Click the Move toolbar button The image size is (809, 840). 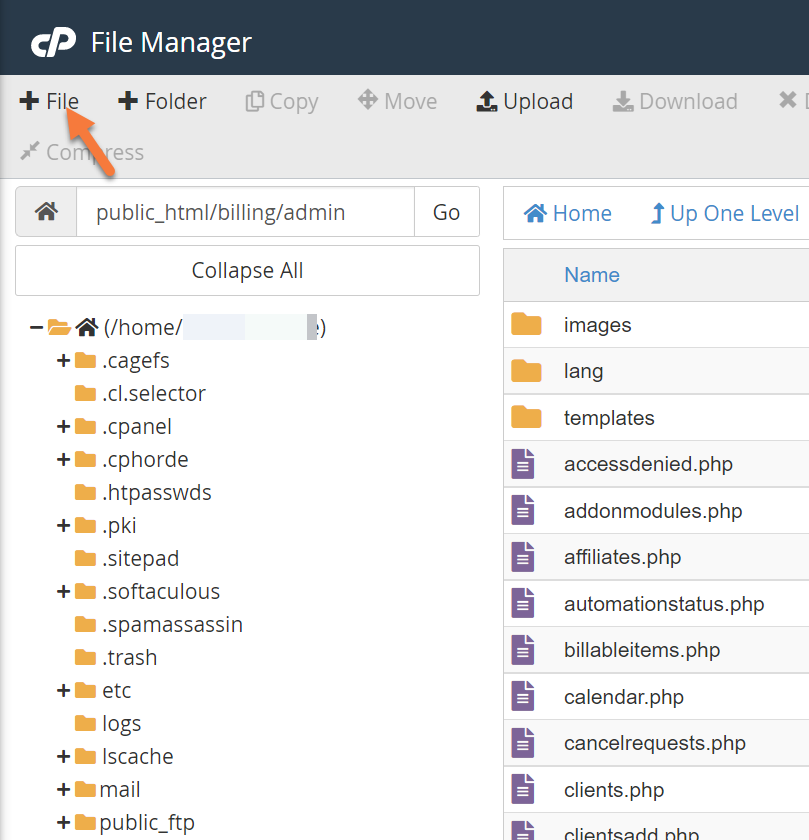pyautogui.click(x=397, y=101)
